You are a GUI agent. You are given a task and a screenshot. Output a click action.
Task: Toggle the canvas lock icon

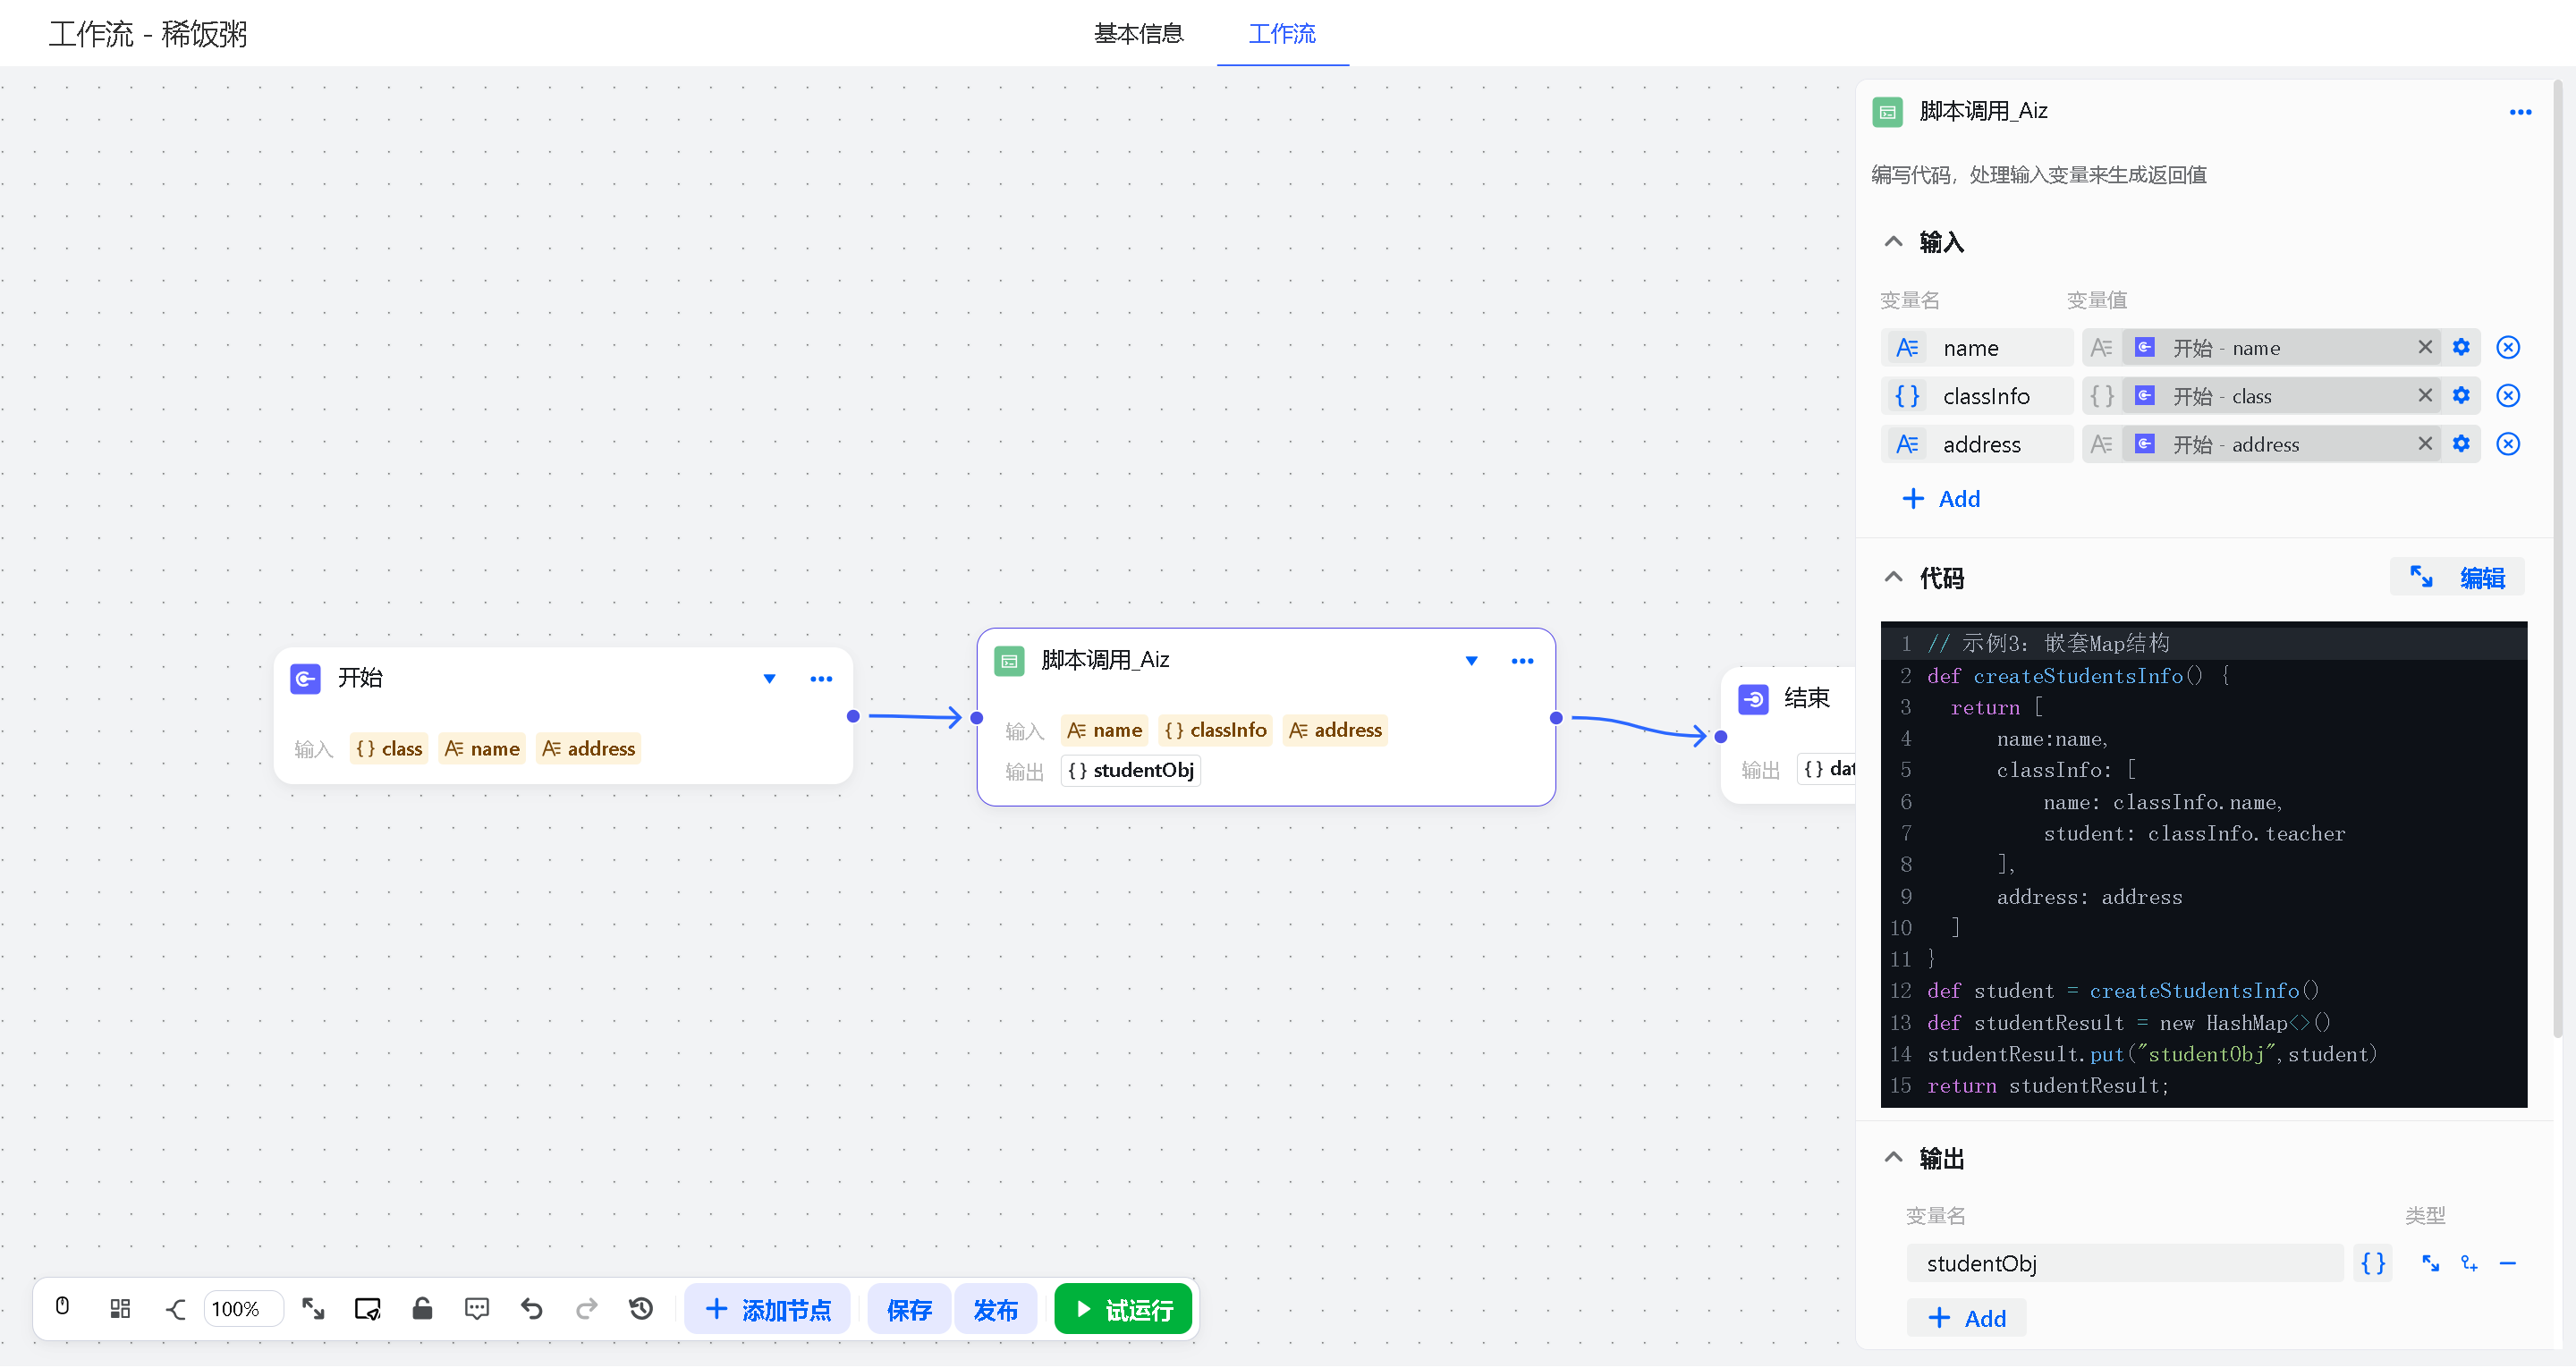tap(422, 1308)
